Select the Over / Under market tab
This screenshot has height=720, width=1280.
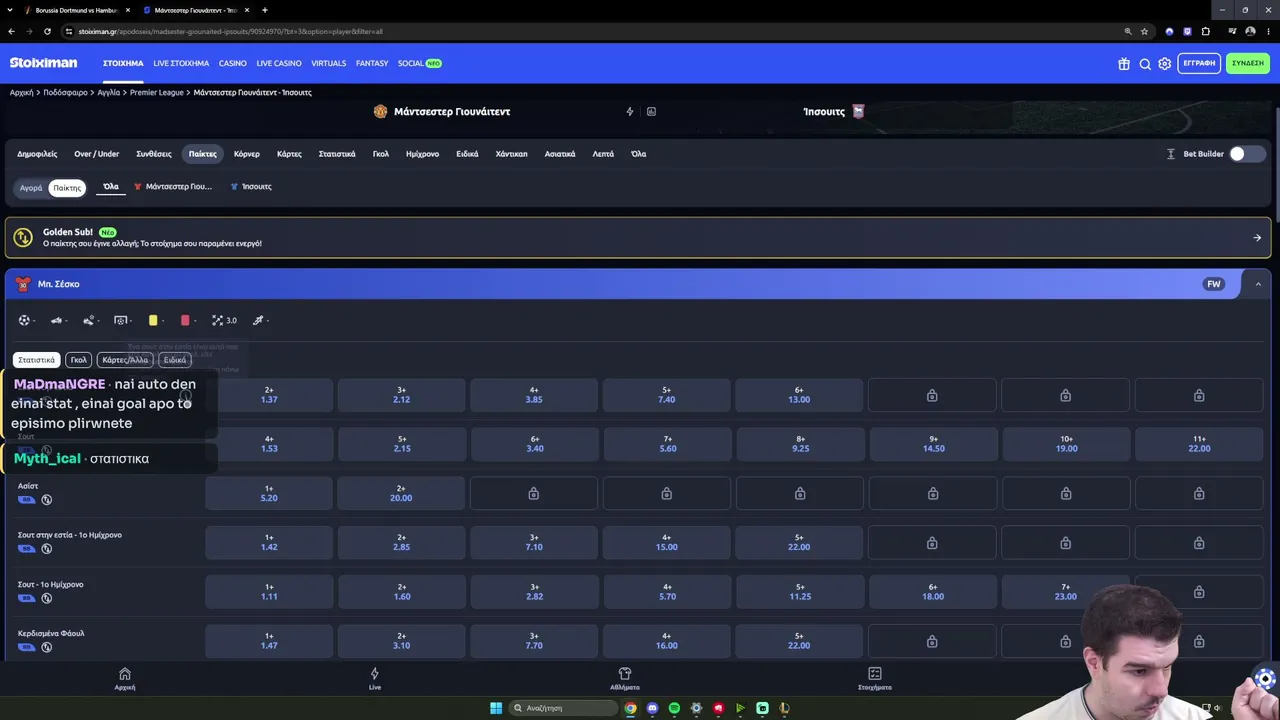pos(97,154)
